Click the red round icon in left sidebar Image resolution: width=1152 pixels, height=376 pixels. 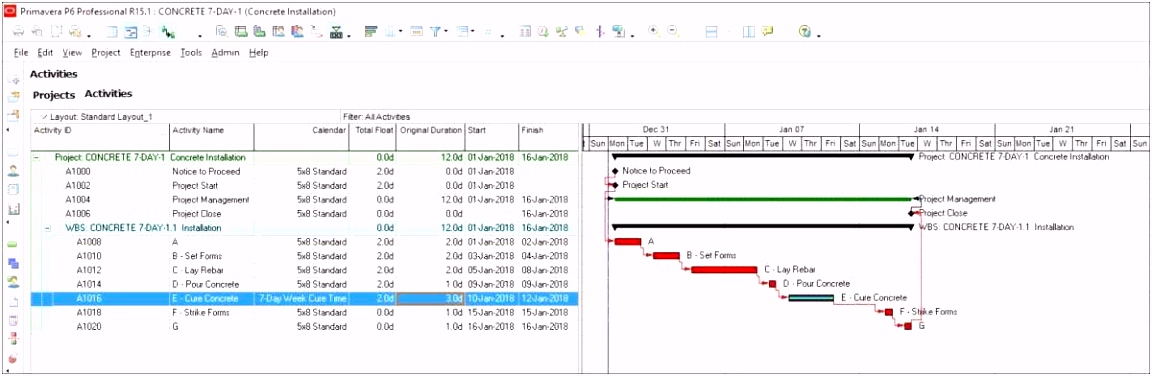(x=13, y=359)
